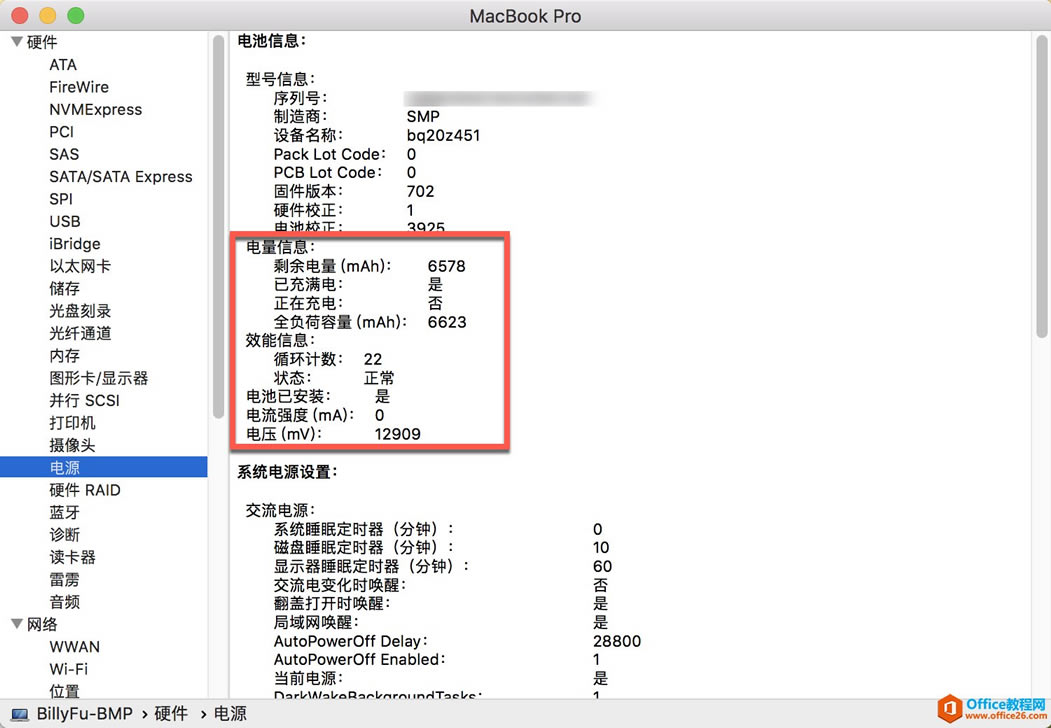The height and width of the screenshot is (728, 1051).
Task: Click the full charge capacity value 6623
Action: coord(447,322)
